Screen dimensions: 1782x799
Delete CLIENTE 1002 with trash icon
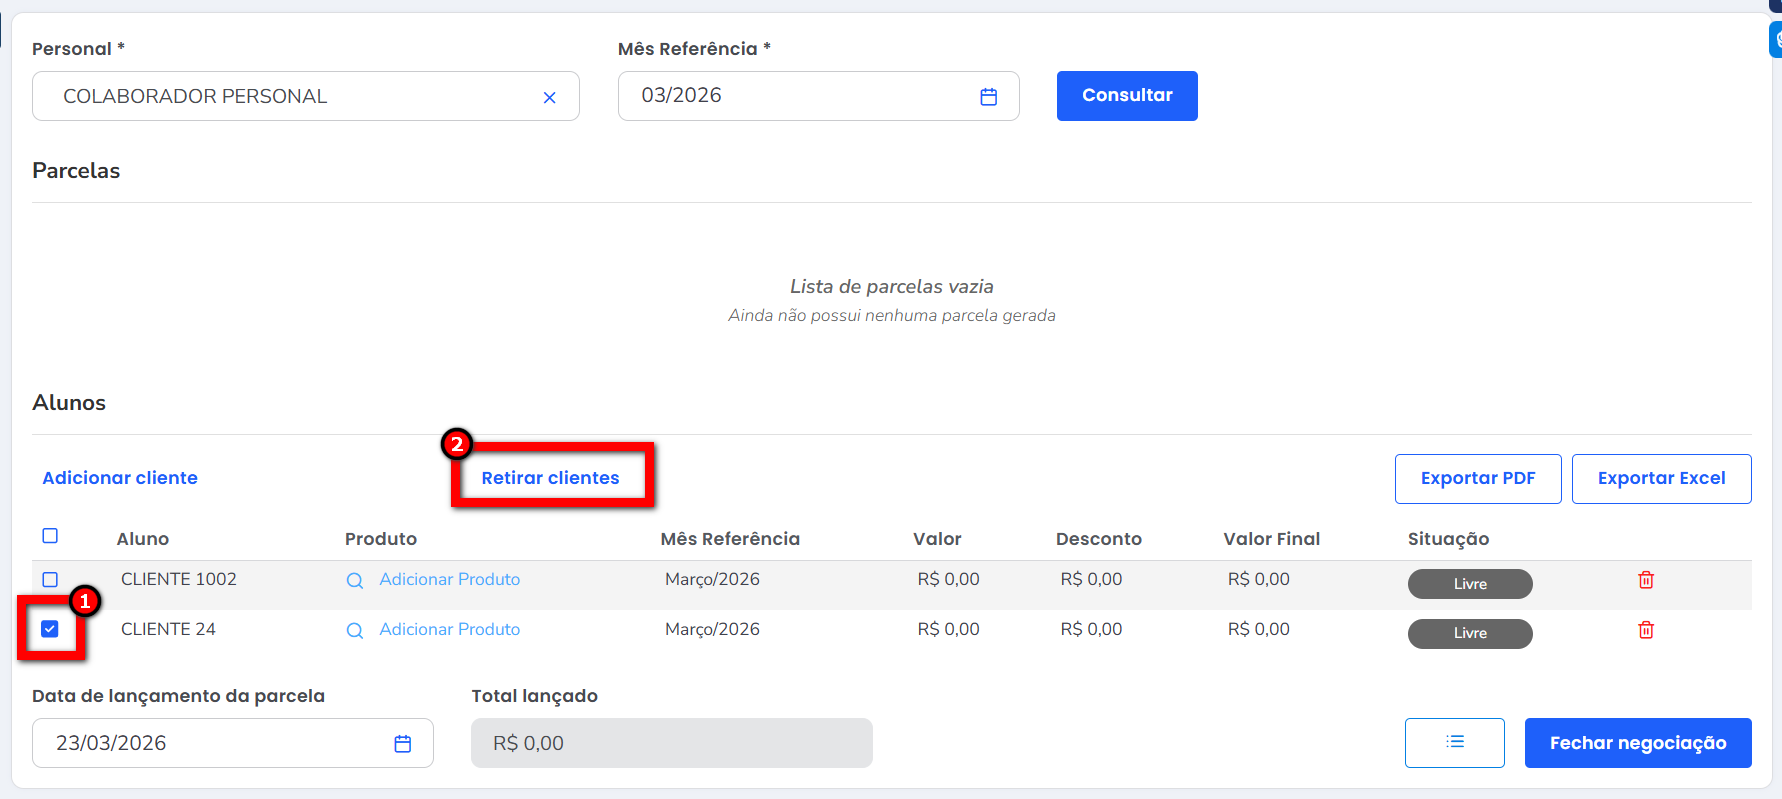coord(1645,580)
